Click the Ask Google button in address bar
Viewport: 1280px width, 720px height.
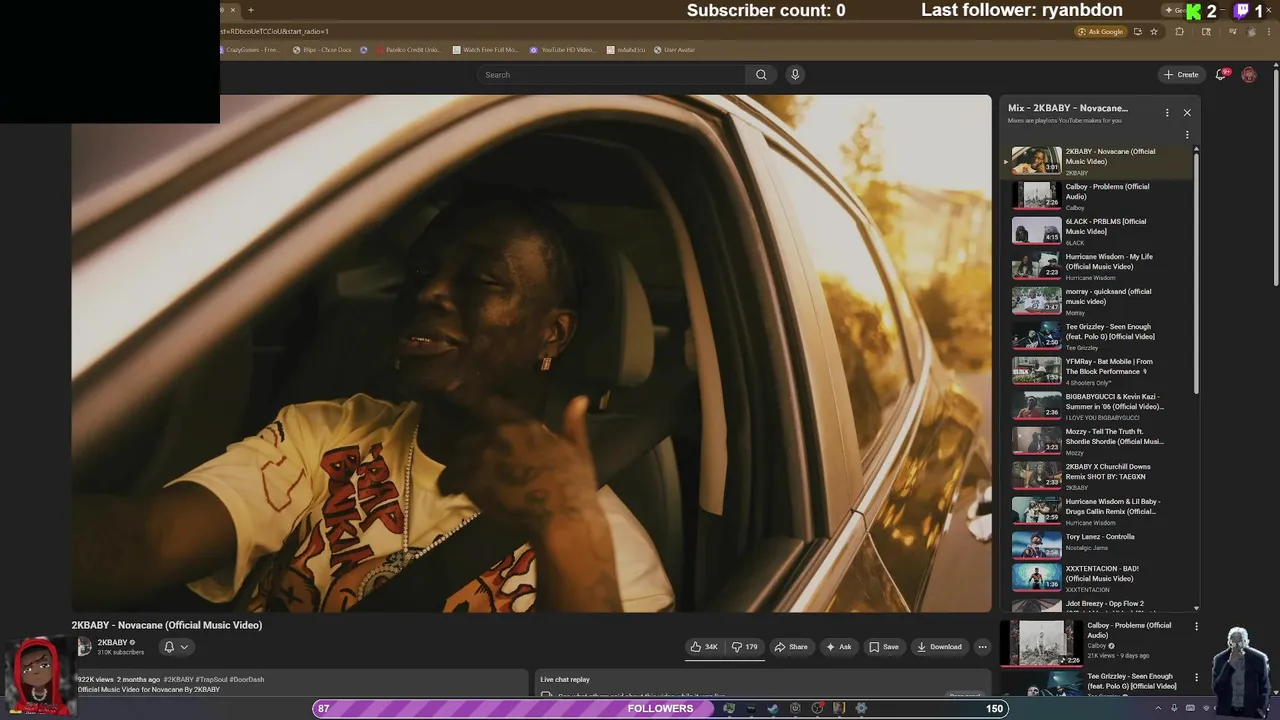pos(1101,32)
